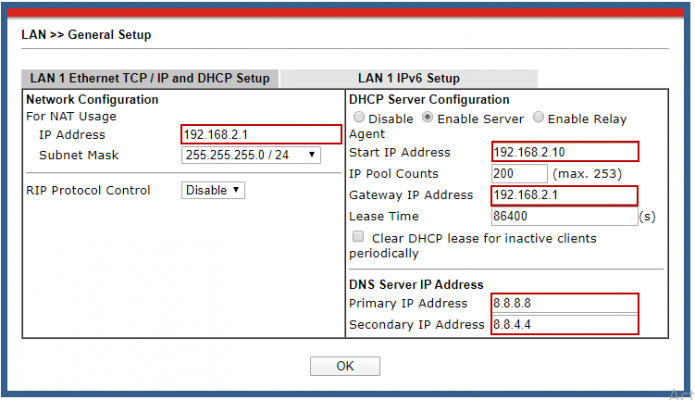Edit the Primary IP Address DNS field
The height and width of the screenshot is (400, 695).
pos(564,303)
